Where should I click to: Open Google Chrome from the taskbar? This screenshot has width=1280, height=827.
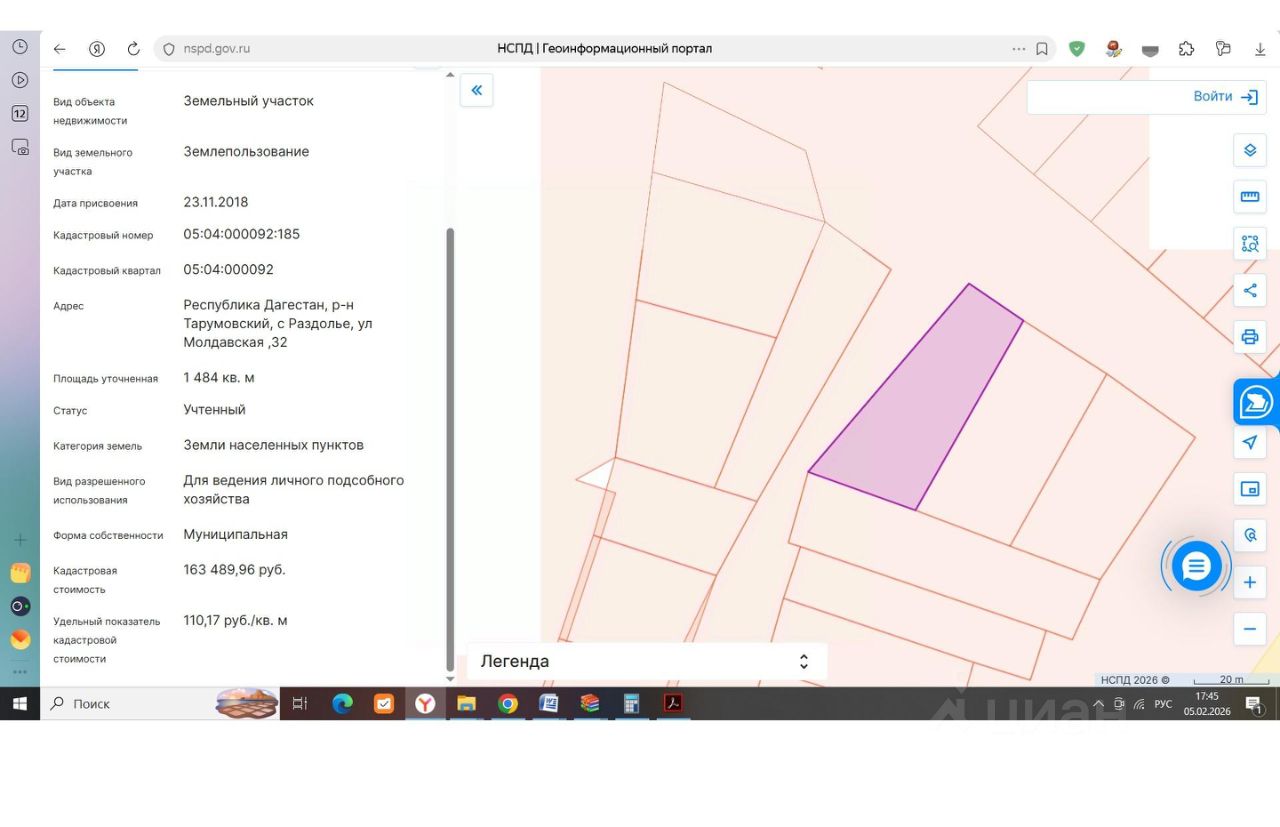[508, 704]
